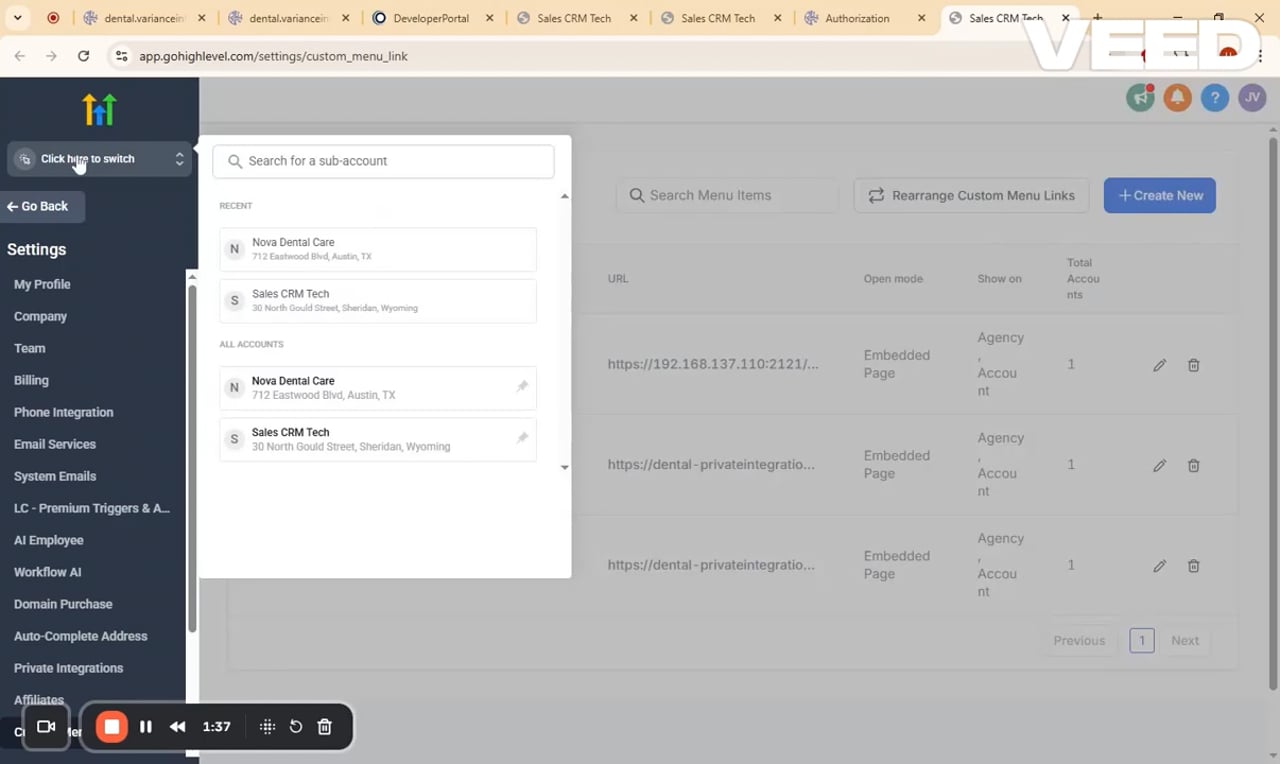Select Nova Dental Care under All Accounts
The image size is (1280, 764).
click(378, 387)
